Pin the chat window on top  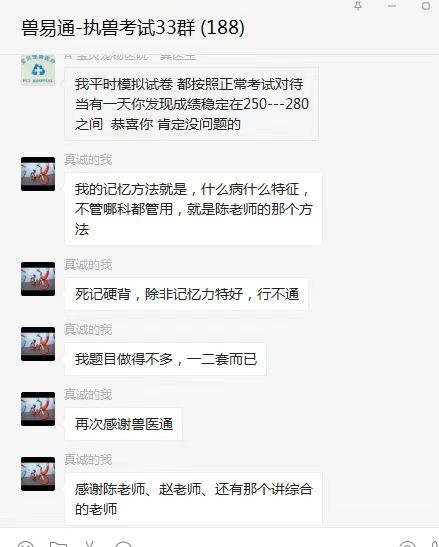[358, 6]
